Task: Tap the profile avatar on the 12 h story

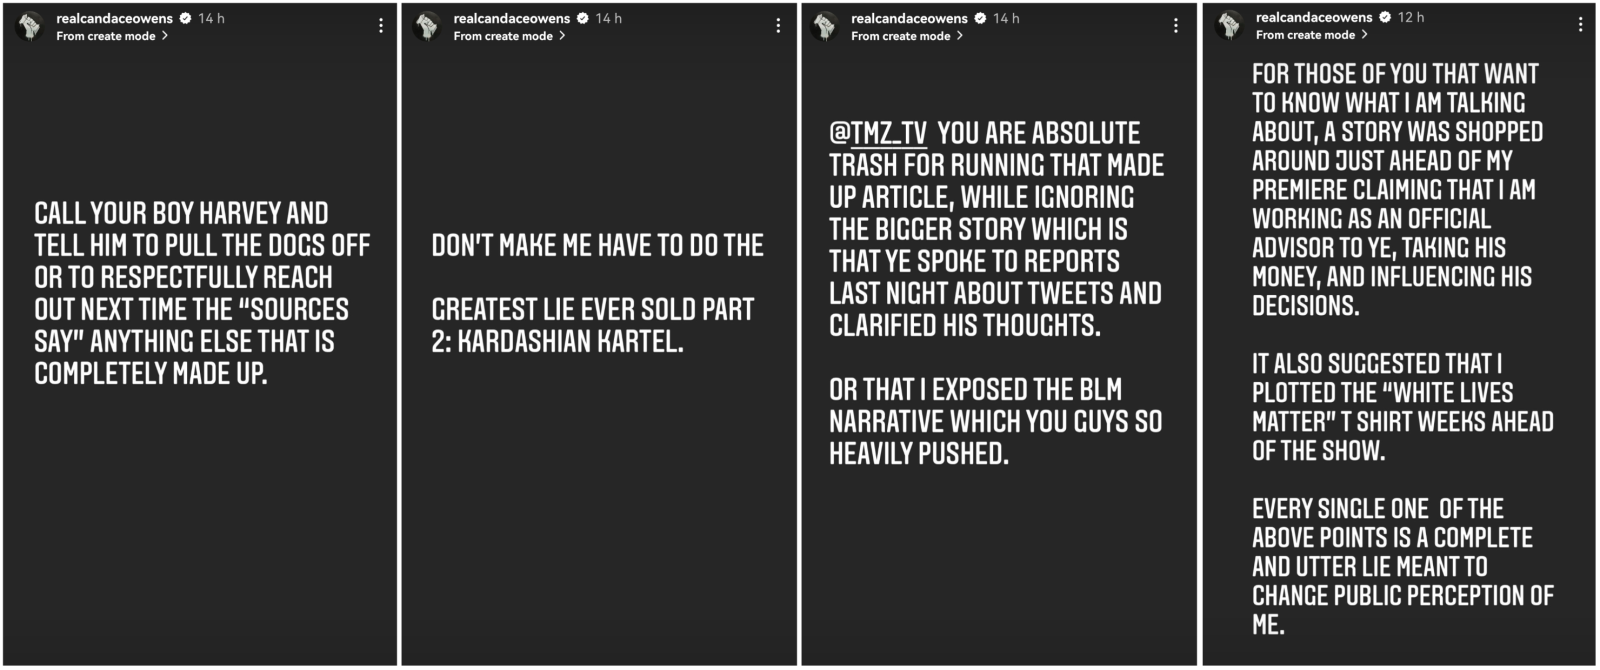Action: [1230, 26]
